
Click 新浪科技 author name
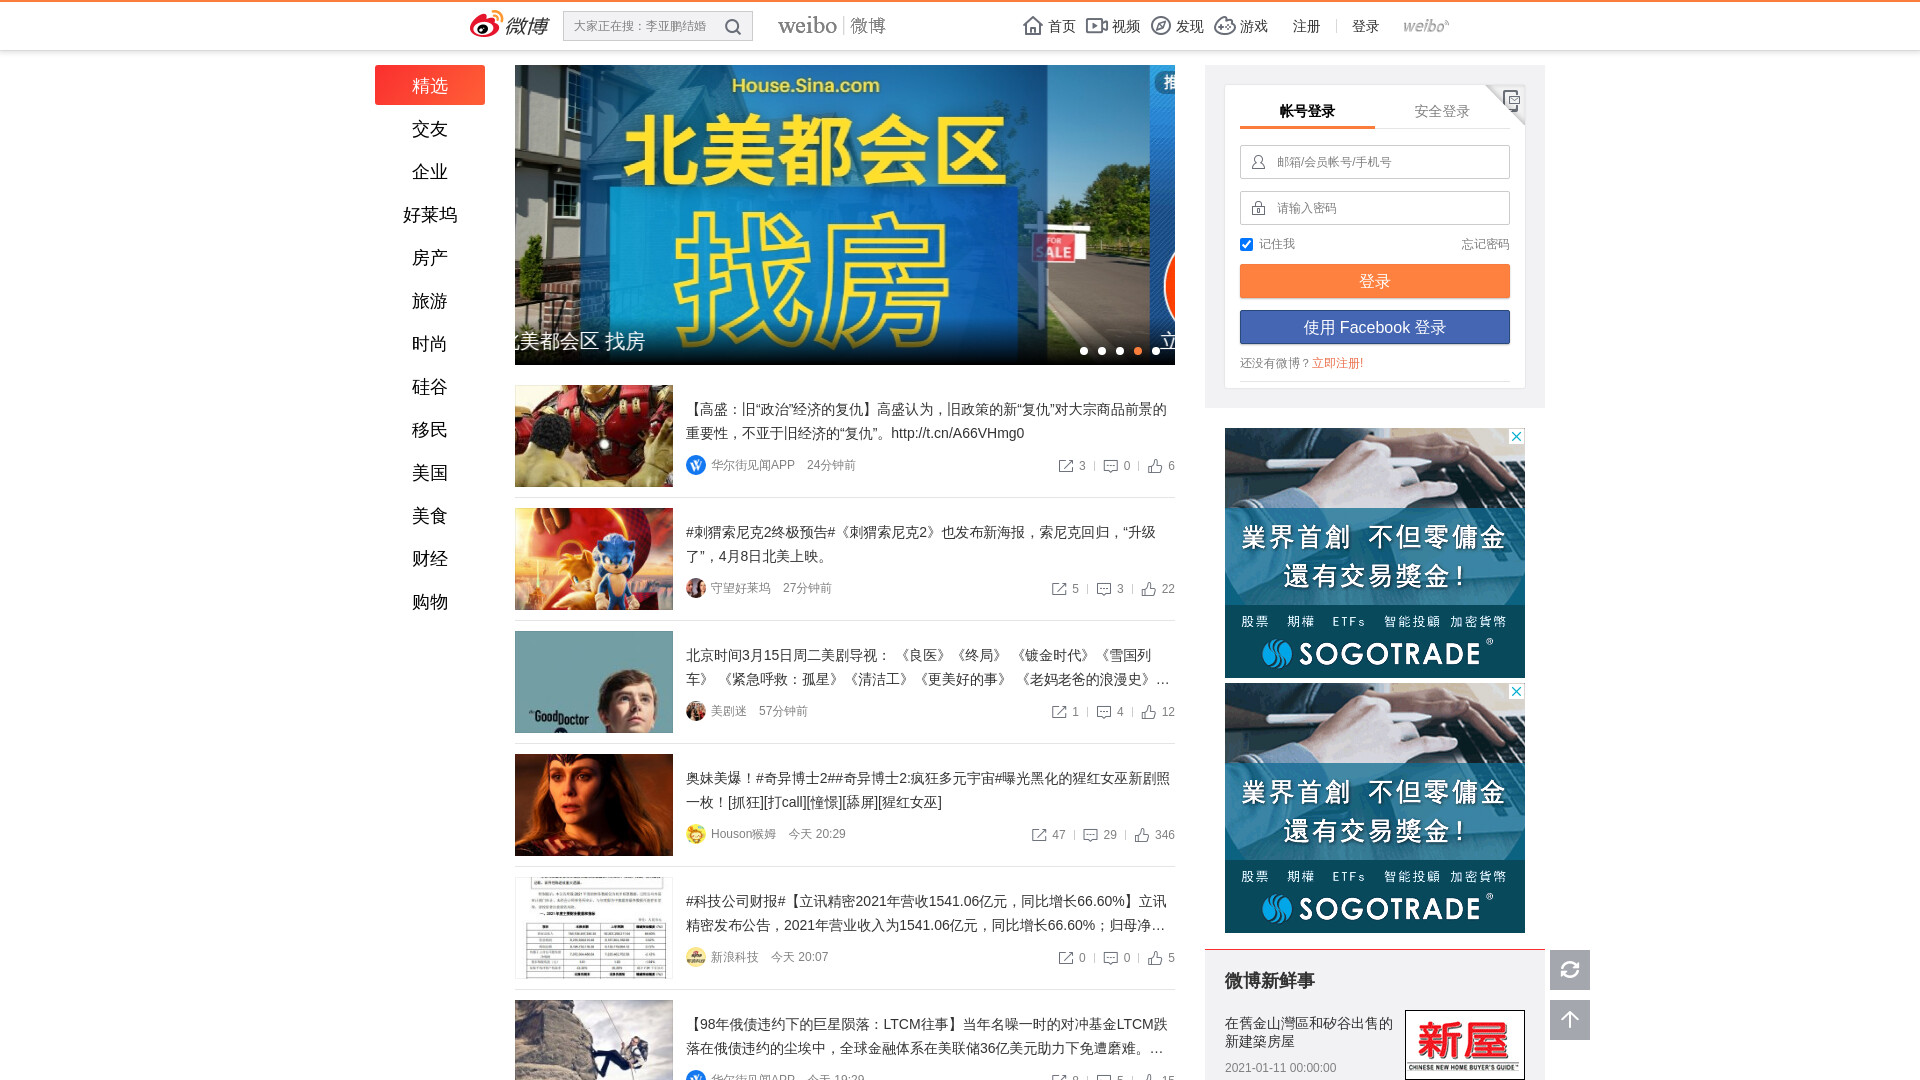735,957
